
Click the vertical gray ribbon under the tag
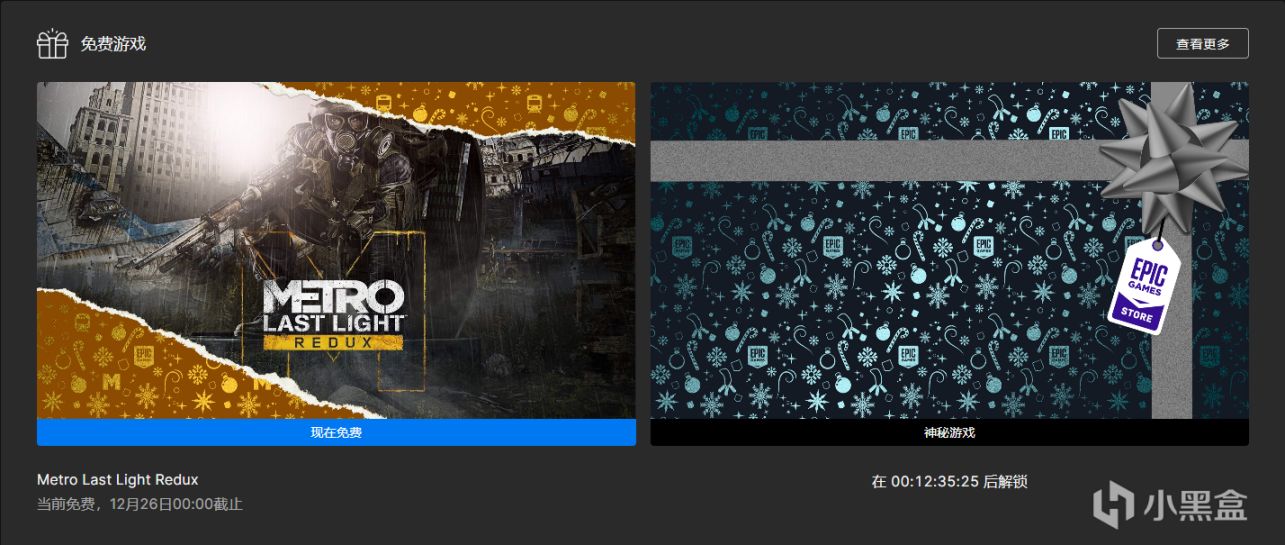[1172, 370]
